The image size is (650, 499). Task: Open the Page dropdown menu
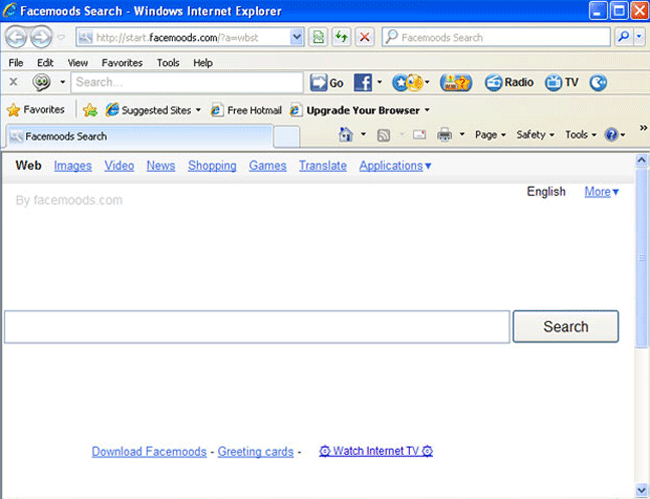pyautogui.click(x=490, y=134)
